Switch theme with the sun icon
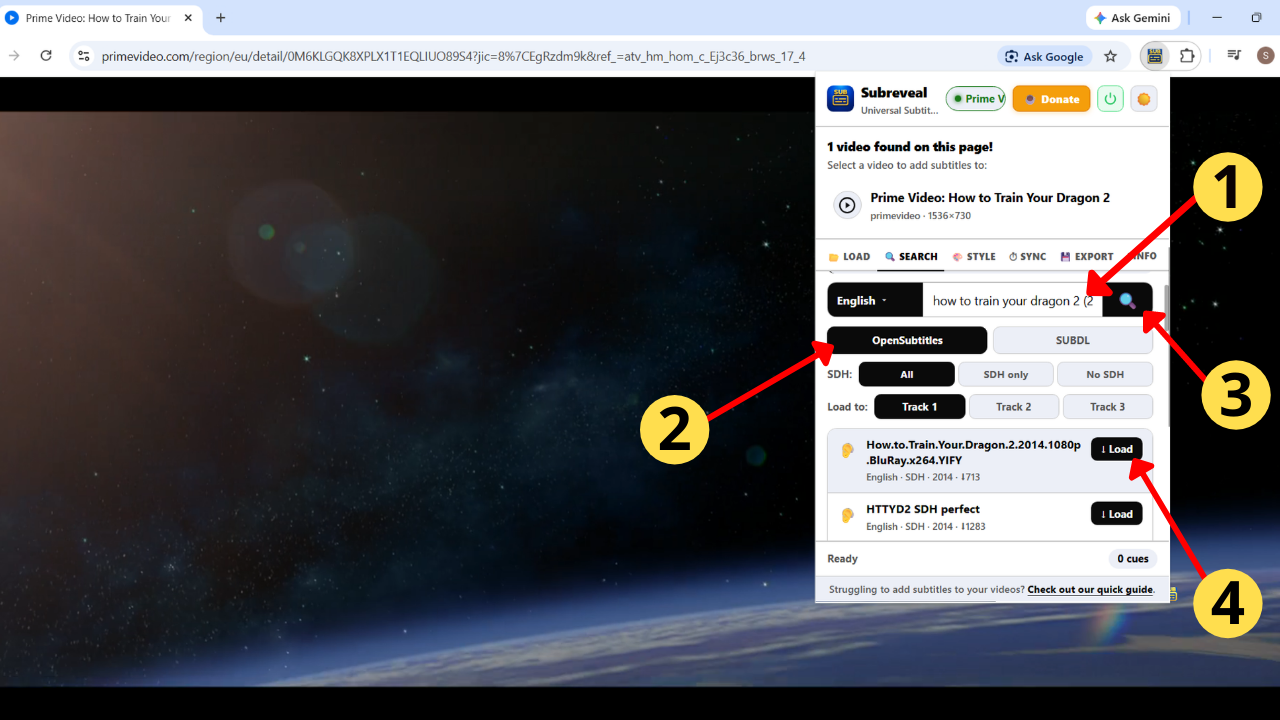The width and height of the screenshot is (1280, 720). 1144,98
